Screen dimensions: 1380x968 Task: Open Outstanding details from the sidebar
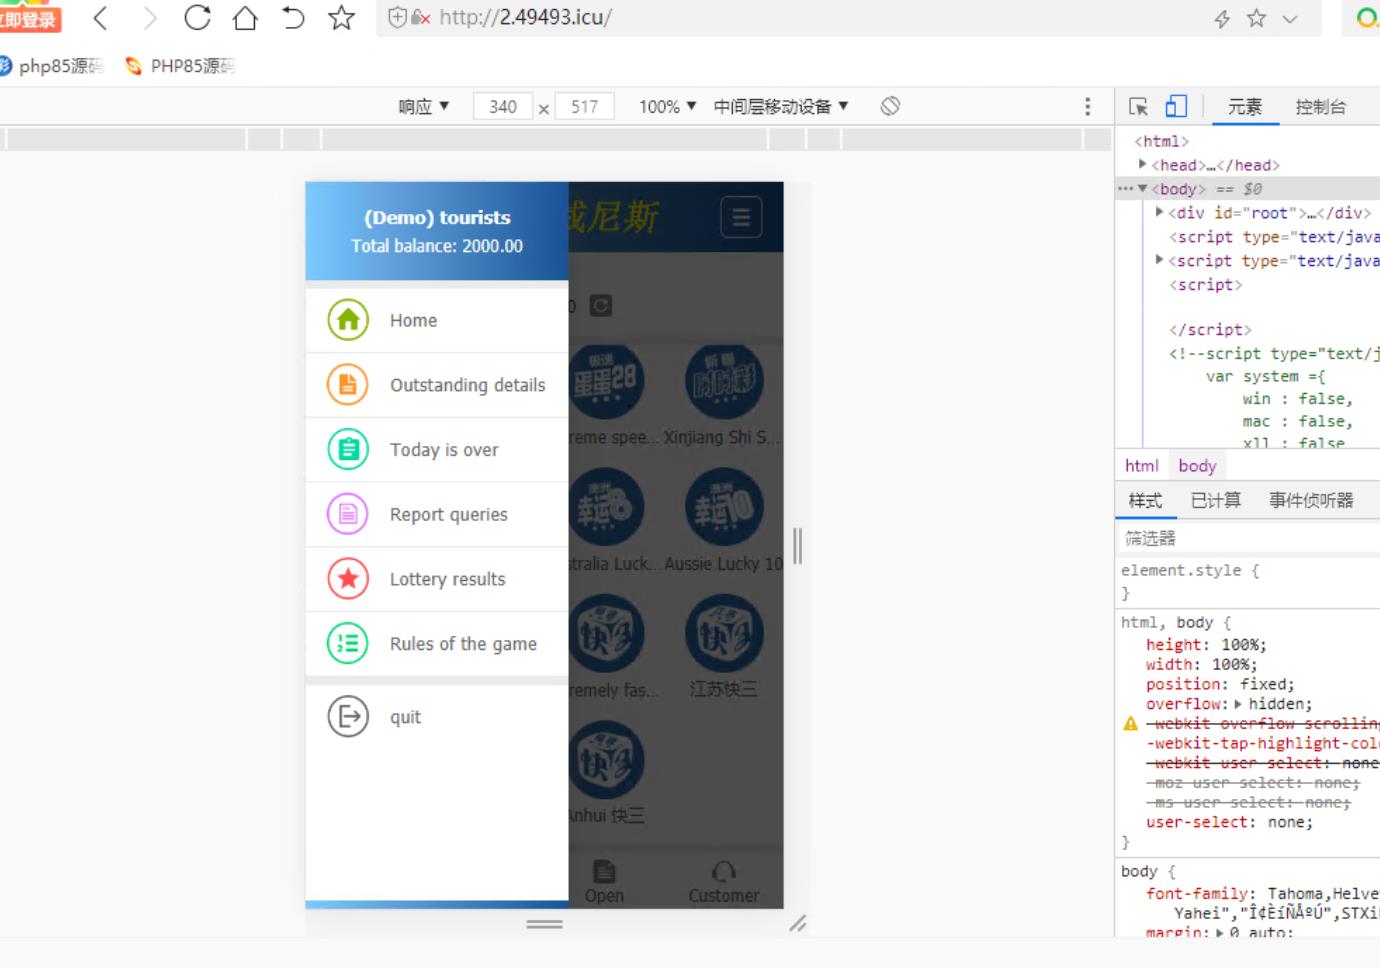click(467, 385)
